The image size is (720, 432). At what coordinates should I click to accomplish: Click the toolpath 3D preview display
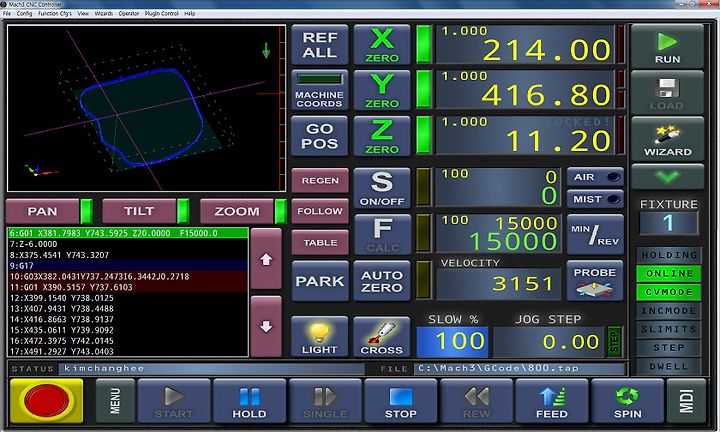146,108
